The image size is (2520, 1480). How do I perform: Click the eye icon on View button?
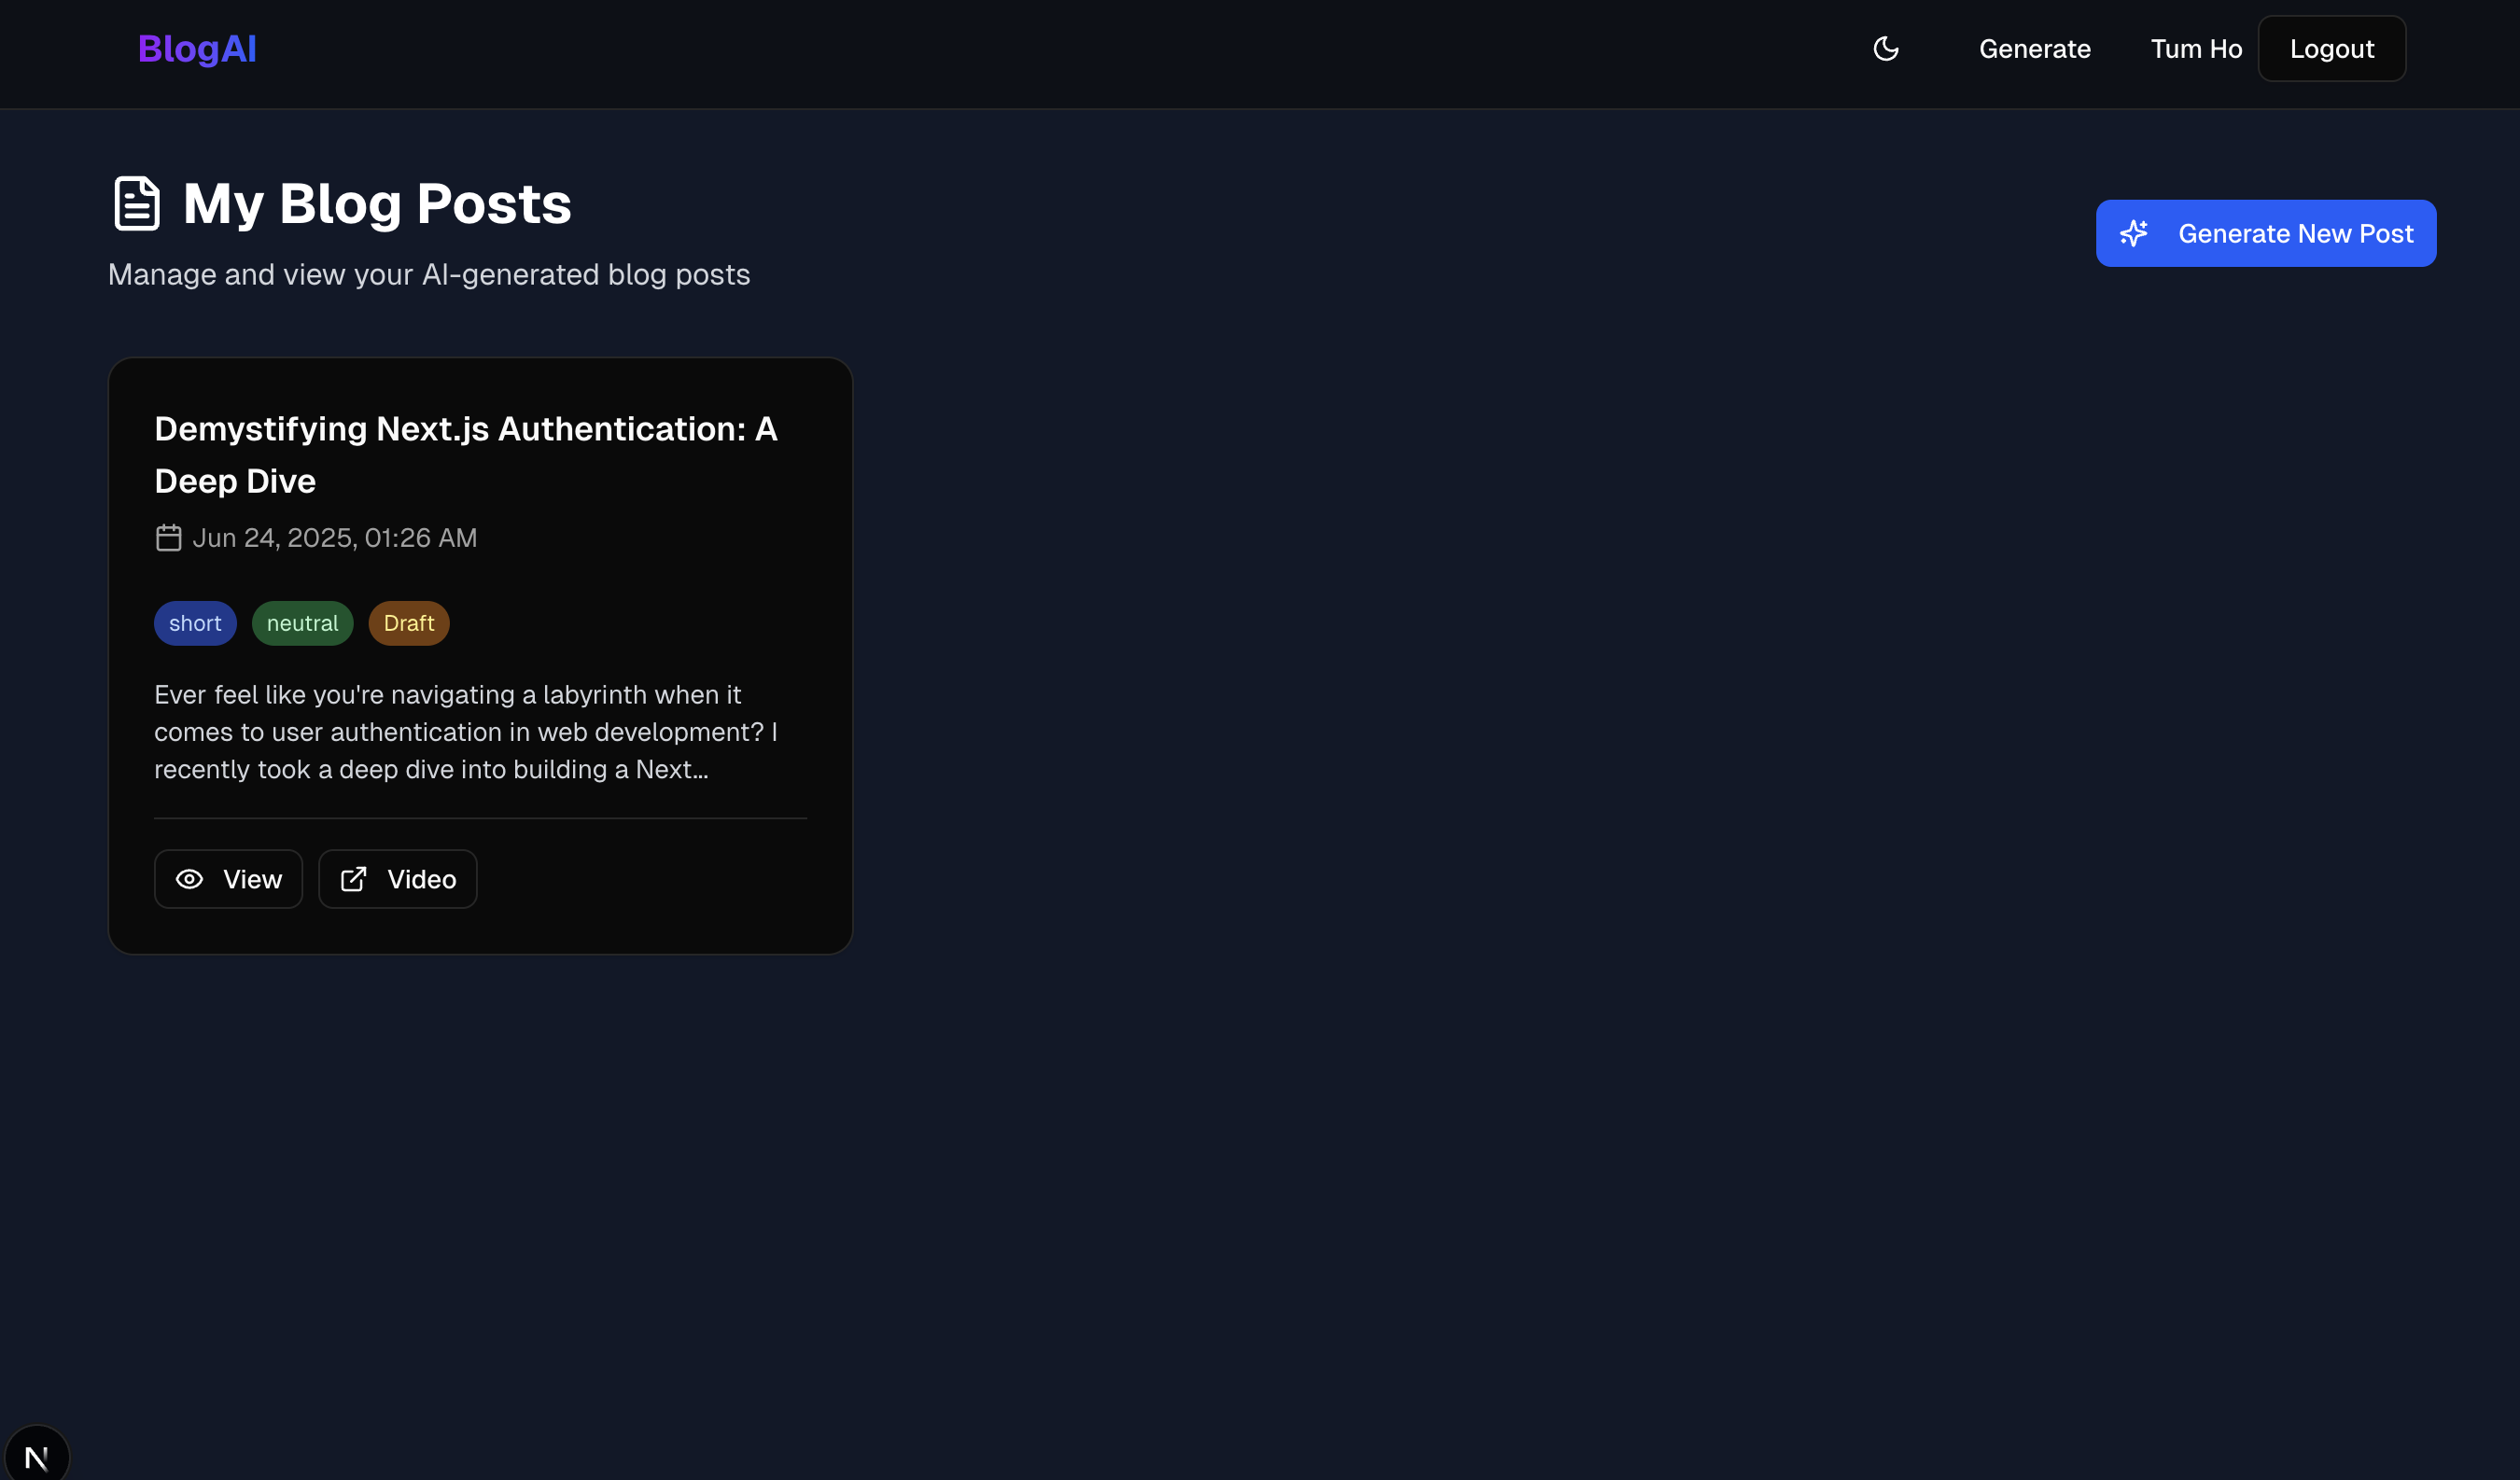[189, 879]
